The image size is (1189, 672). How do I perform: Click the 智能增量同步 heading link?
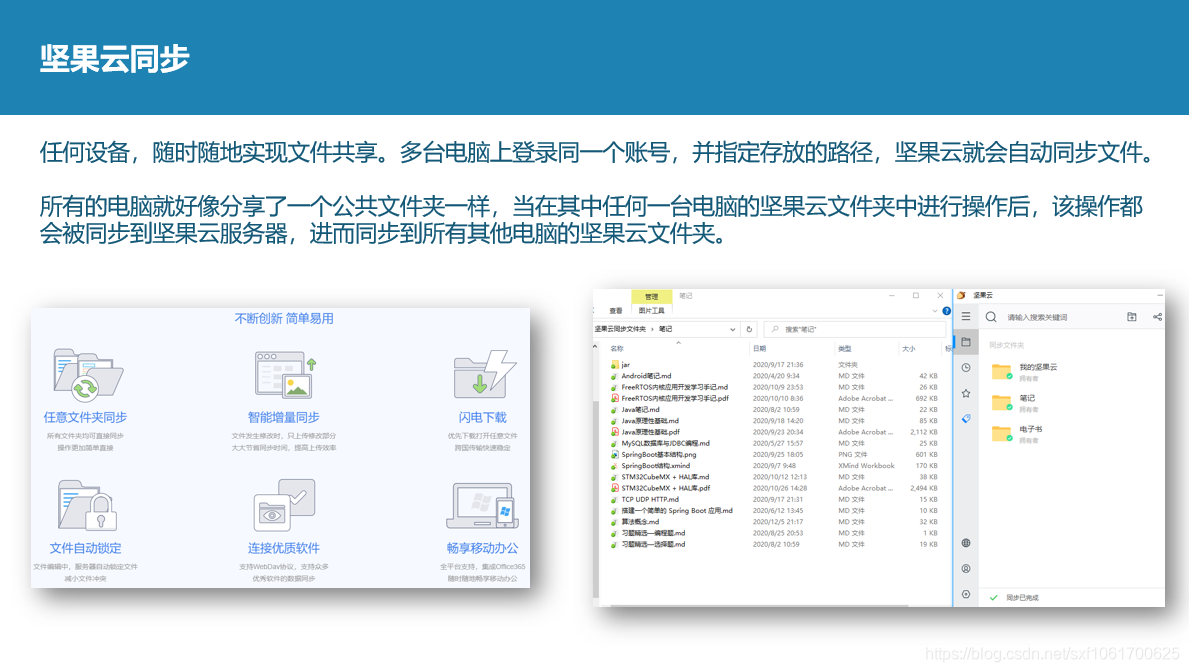284,417
